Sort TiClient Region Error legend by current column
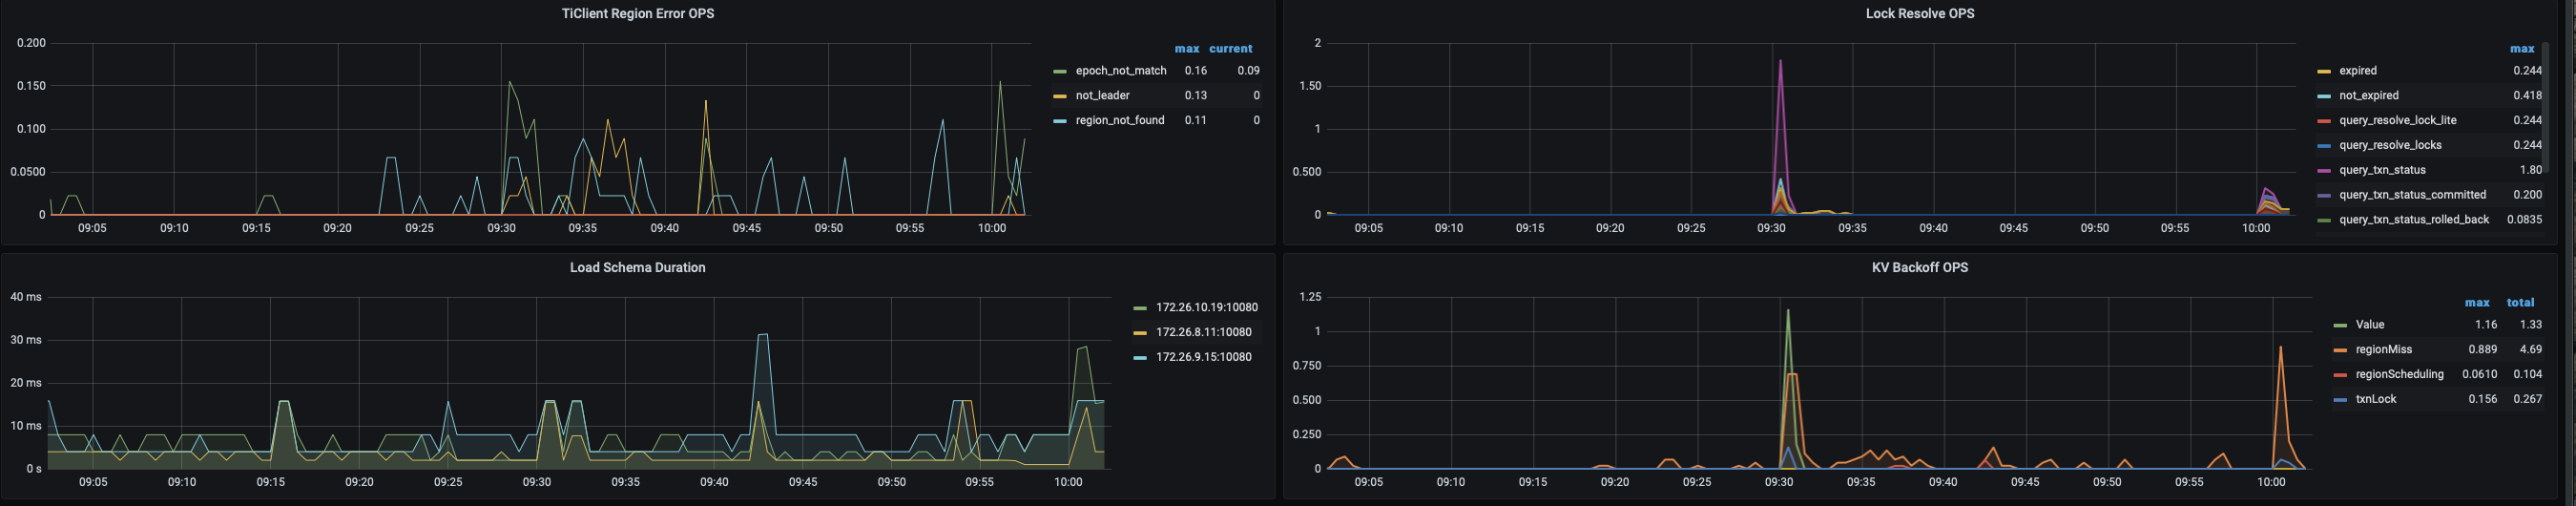The height and width of the screenshot is (506, 2576). [1231, 49]
